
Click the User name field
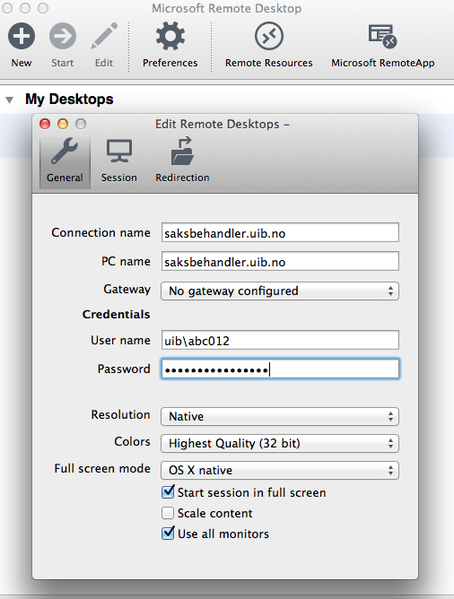click(280, 340)
